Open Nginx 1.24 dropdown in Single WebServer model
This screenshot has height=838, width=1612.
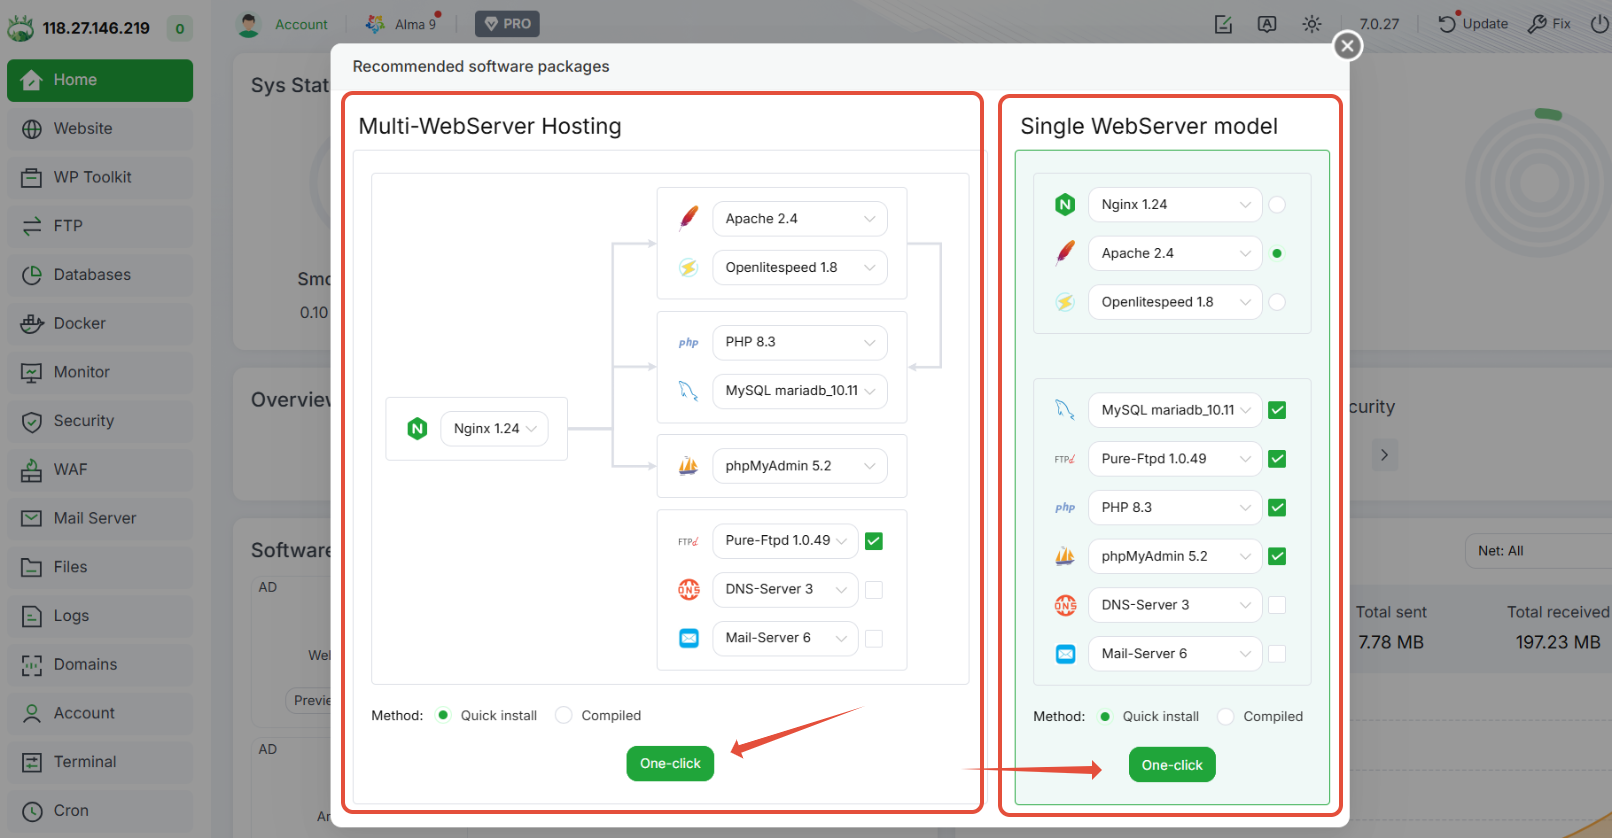1175,205
